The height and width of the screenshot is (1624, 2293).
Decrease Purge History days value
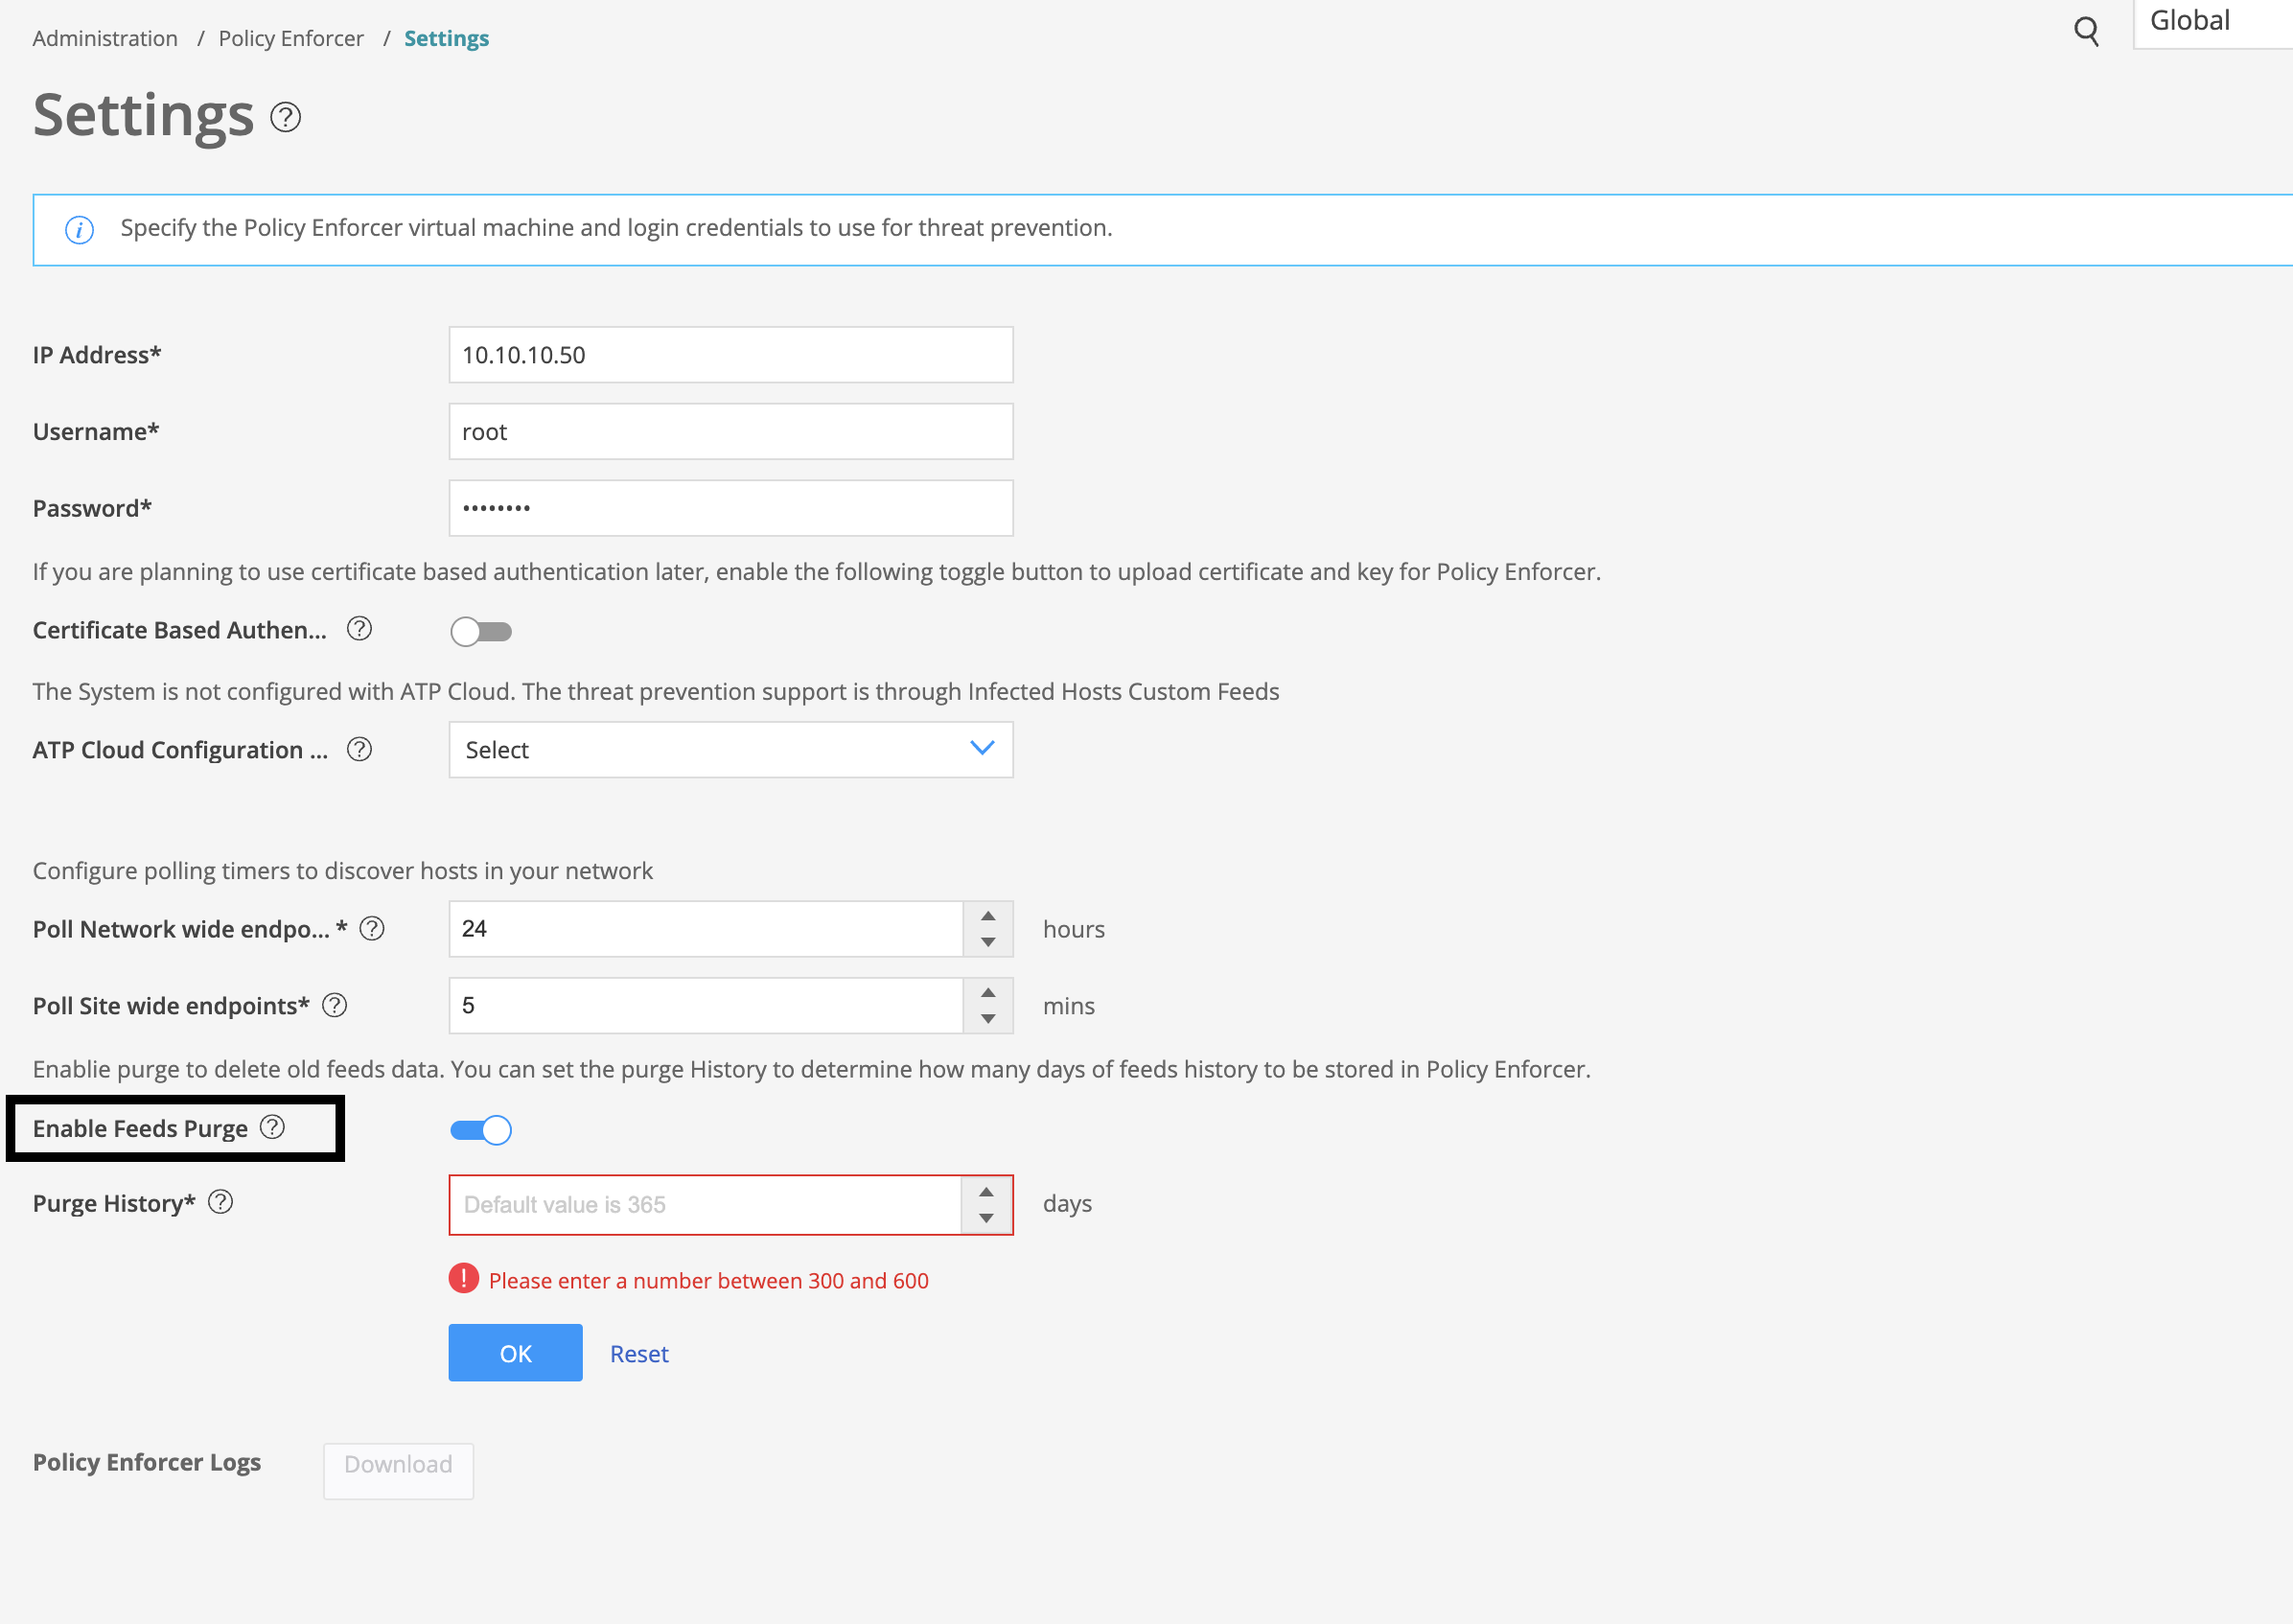pos(986,1218)
